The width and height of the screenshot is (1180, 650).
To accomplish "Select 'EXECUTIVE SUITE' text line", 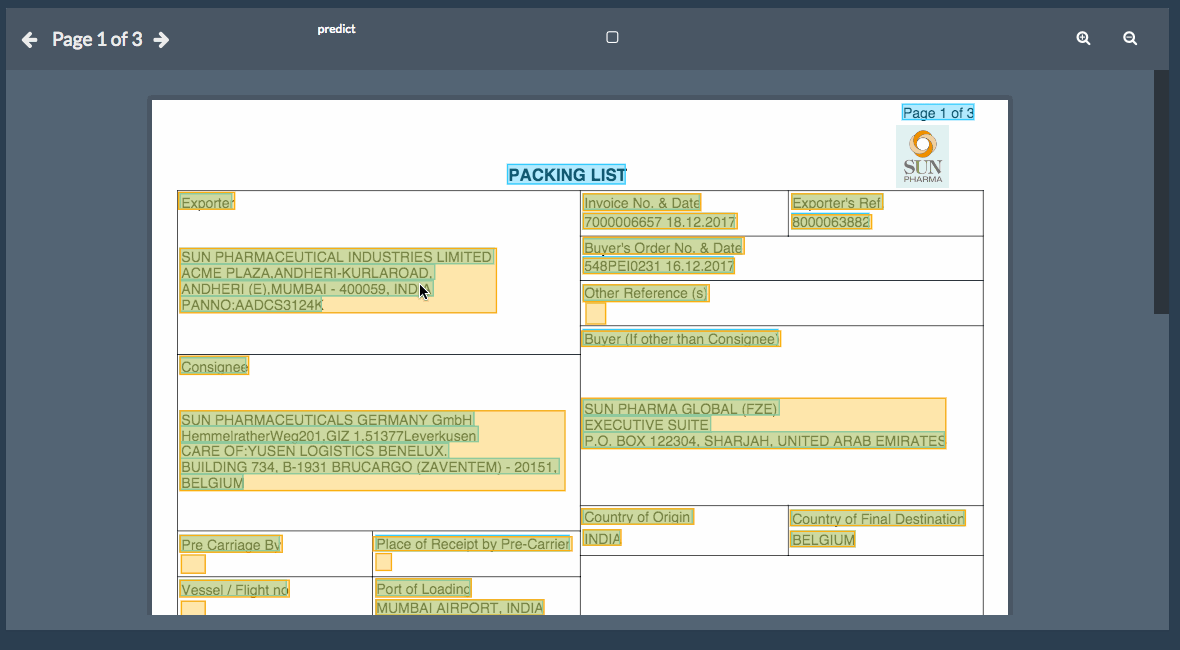I will (646, 425).
